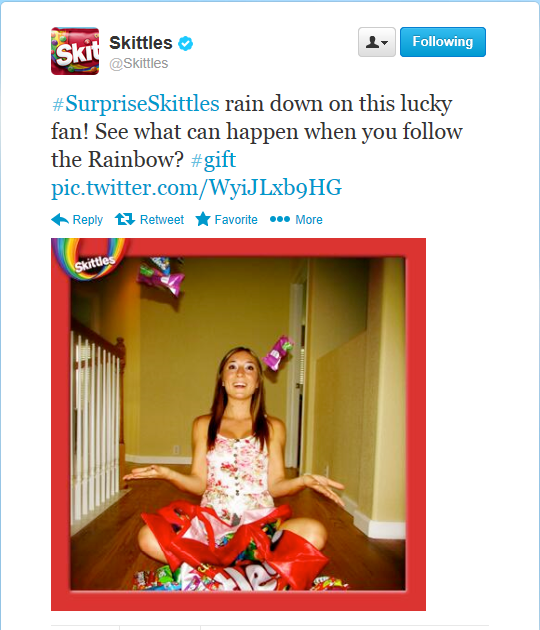Image resolution: width=540 pixels, height=630 pixels.
Task: Click the three-dots More icon
Action: [x=280, y=219]
